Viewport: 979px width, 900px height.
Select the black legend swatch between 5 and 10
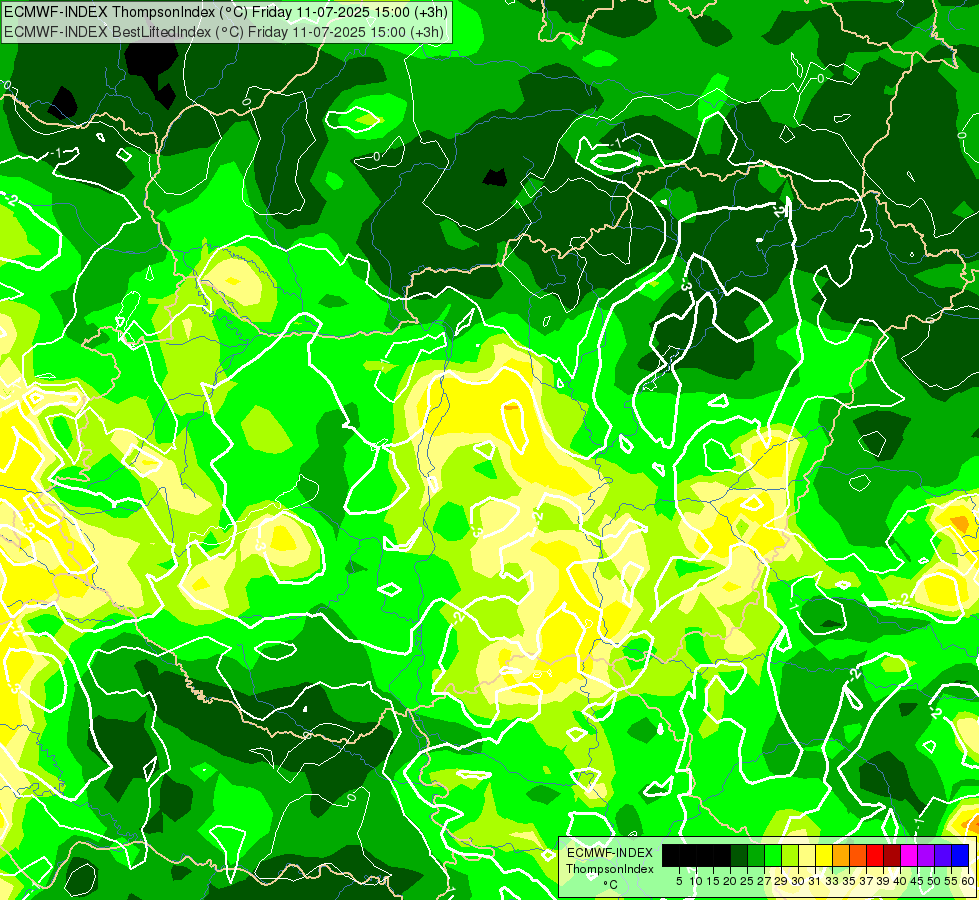(x=688, y=856)
